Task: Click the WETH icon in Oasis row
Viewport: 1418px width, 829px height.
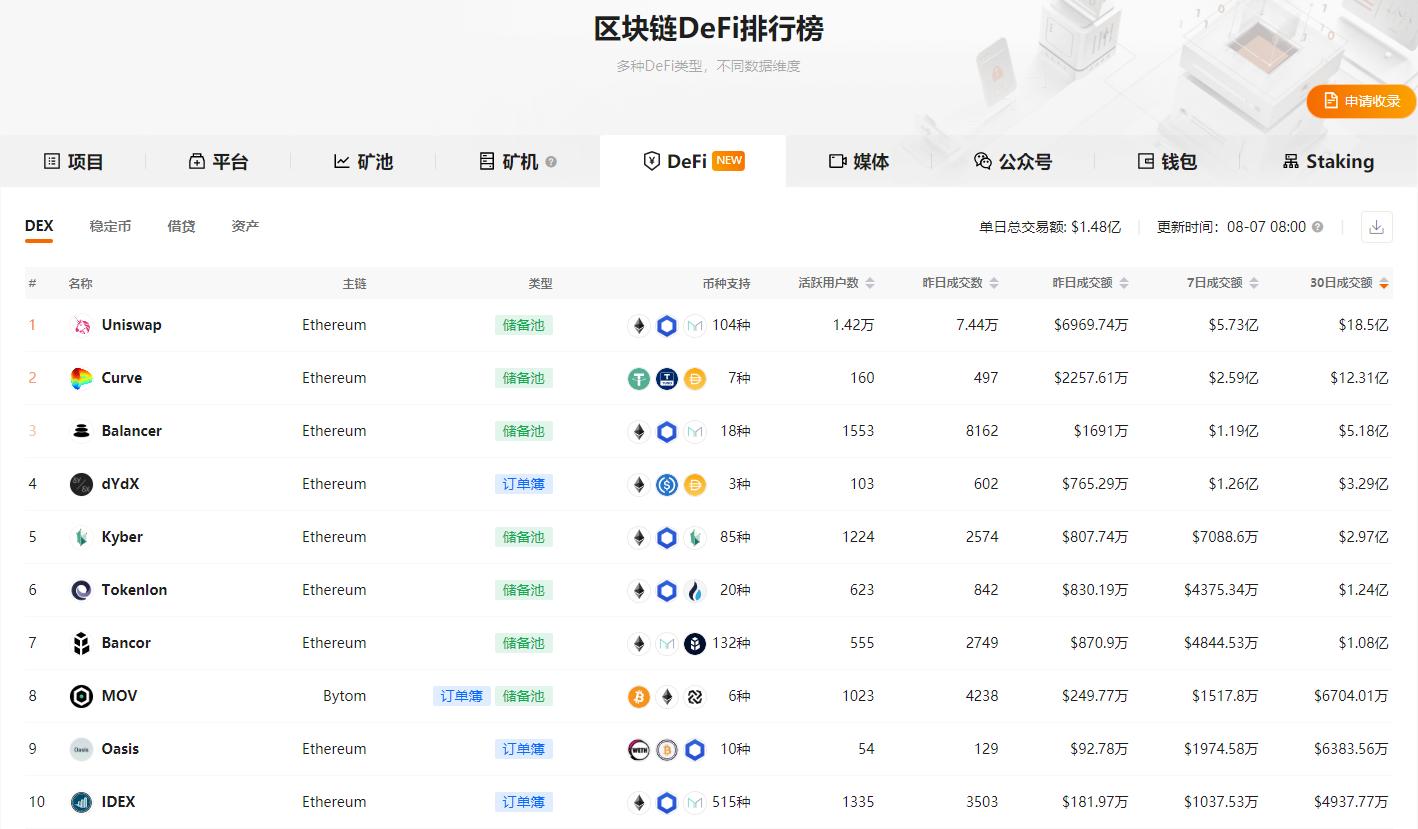Action: coord(639,749)
